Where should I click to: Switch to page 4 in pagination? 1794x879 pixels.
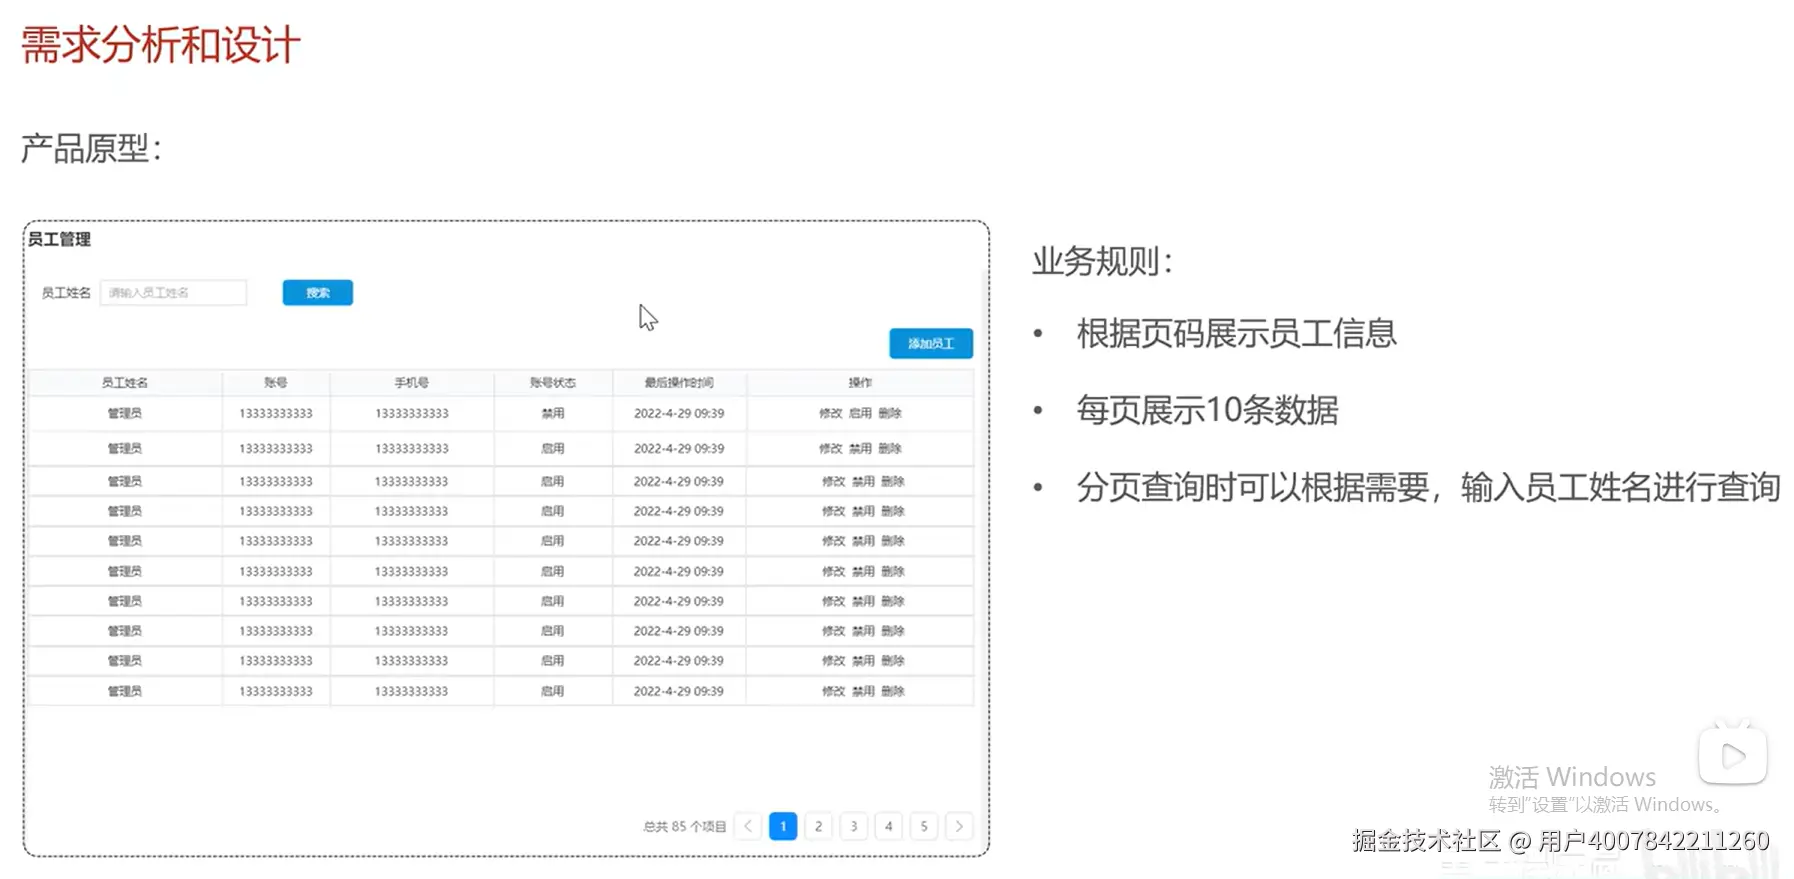(x=888, y=826)
